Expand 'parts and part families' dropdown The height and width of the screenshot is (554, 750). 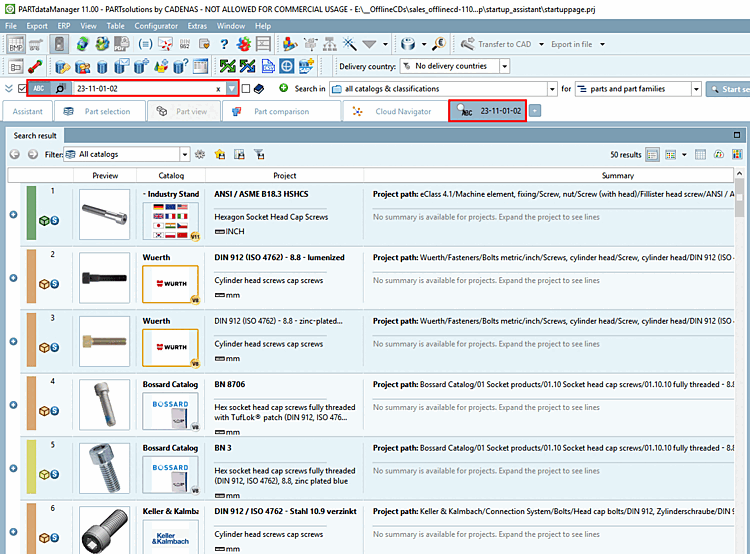click(696, 89)
